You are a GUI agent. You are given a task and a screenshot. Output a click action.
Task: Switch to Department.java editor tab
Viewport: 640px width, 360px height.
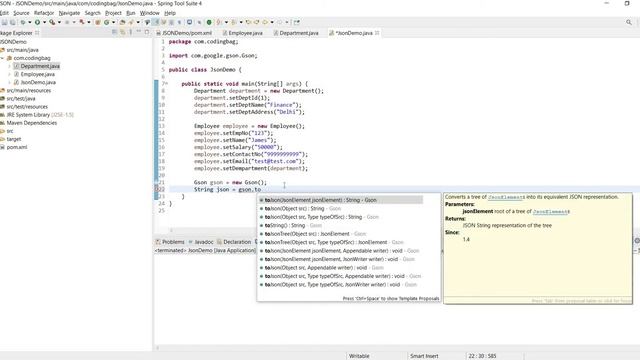pos(296,33)
